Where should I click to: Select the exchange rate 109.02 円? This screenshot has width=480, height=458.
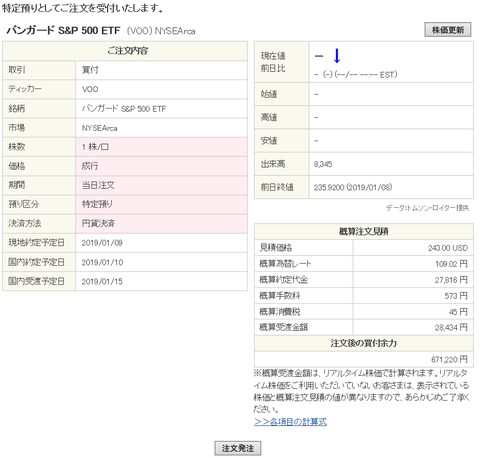coord(451,264)
